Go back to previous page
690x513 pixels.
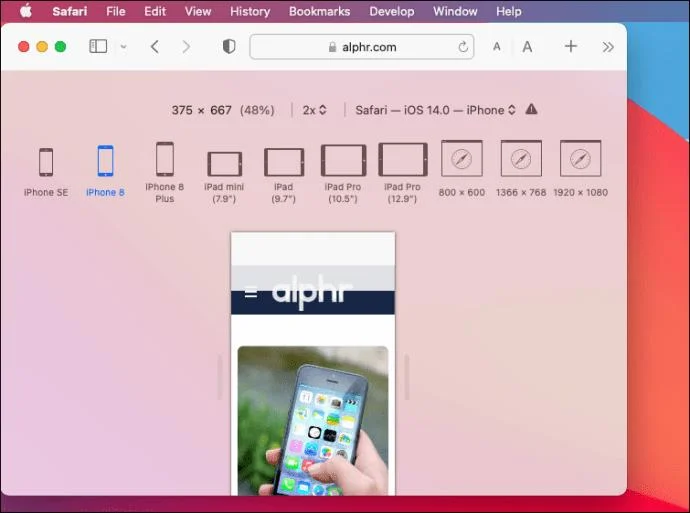[x=154, y=47]
